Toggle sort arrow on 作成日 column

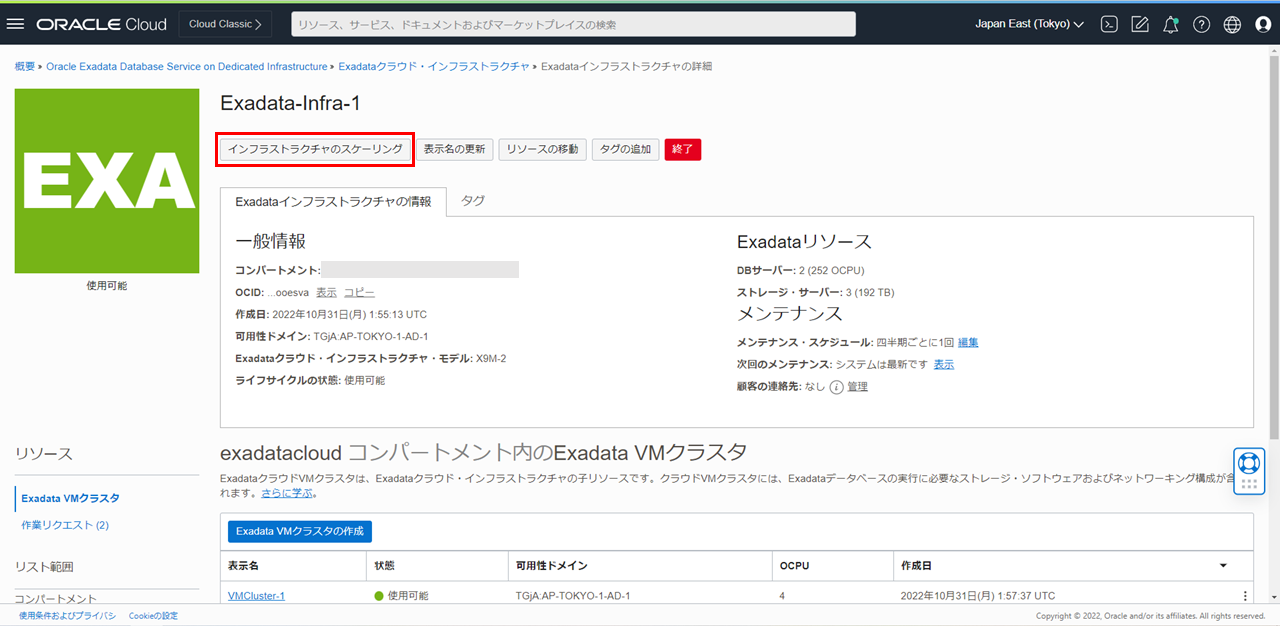point(1223,566)
